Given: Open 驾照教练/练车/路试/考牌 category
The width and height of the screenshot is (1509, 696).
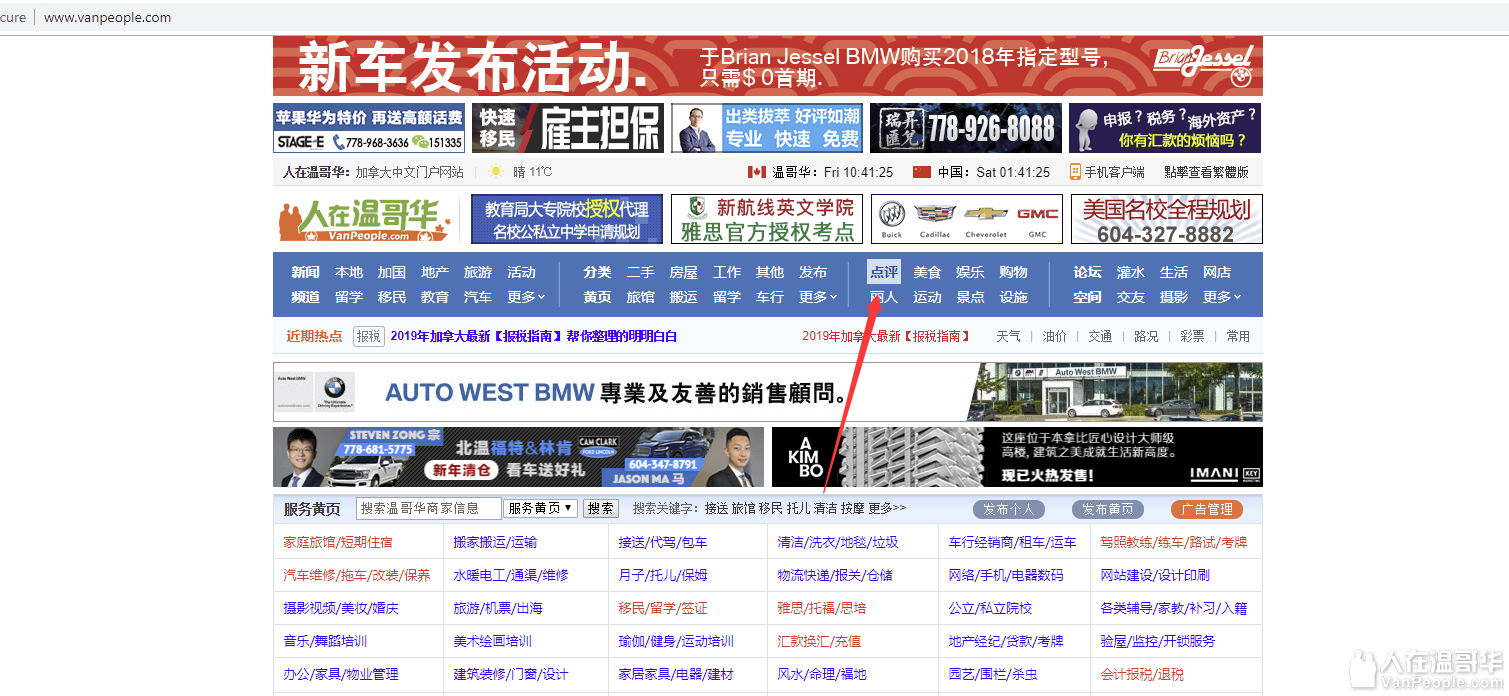Looking at the screenshot, I should click(x=1174, y=542).
